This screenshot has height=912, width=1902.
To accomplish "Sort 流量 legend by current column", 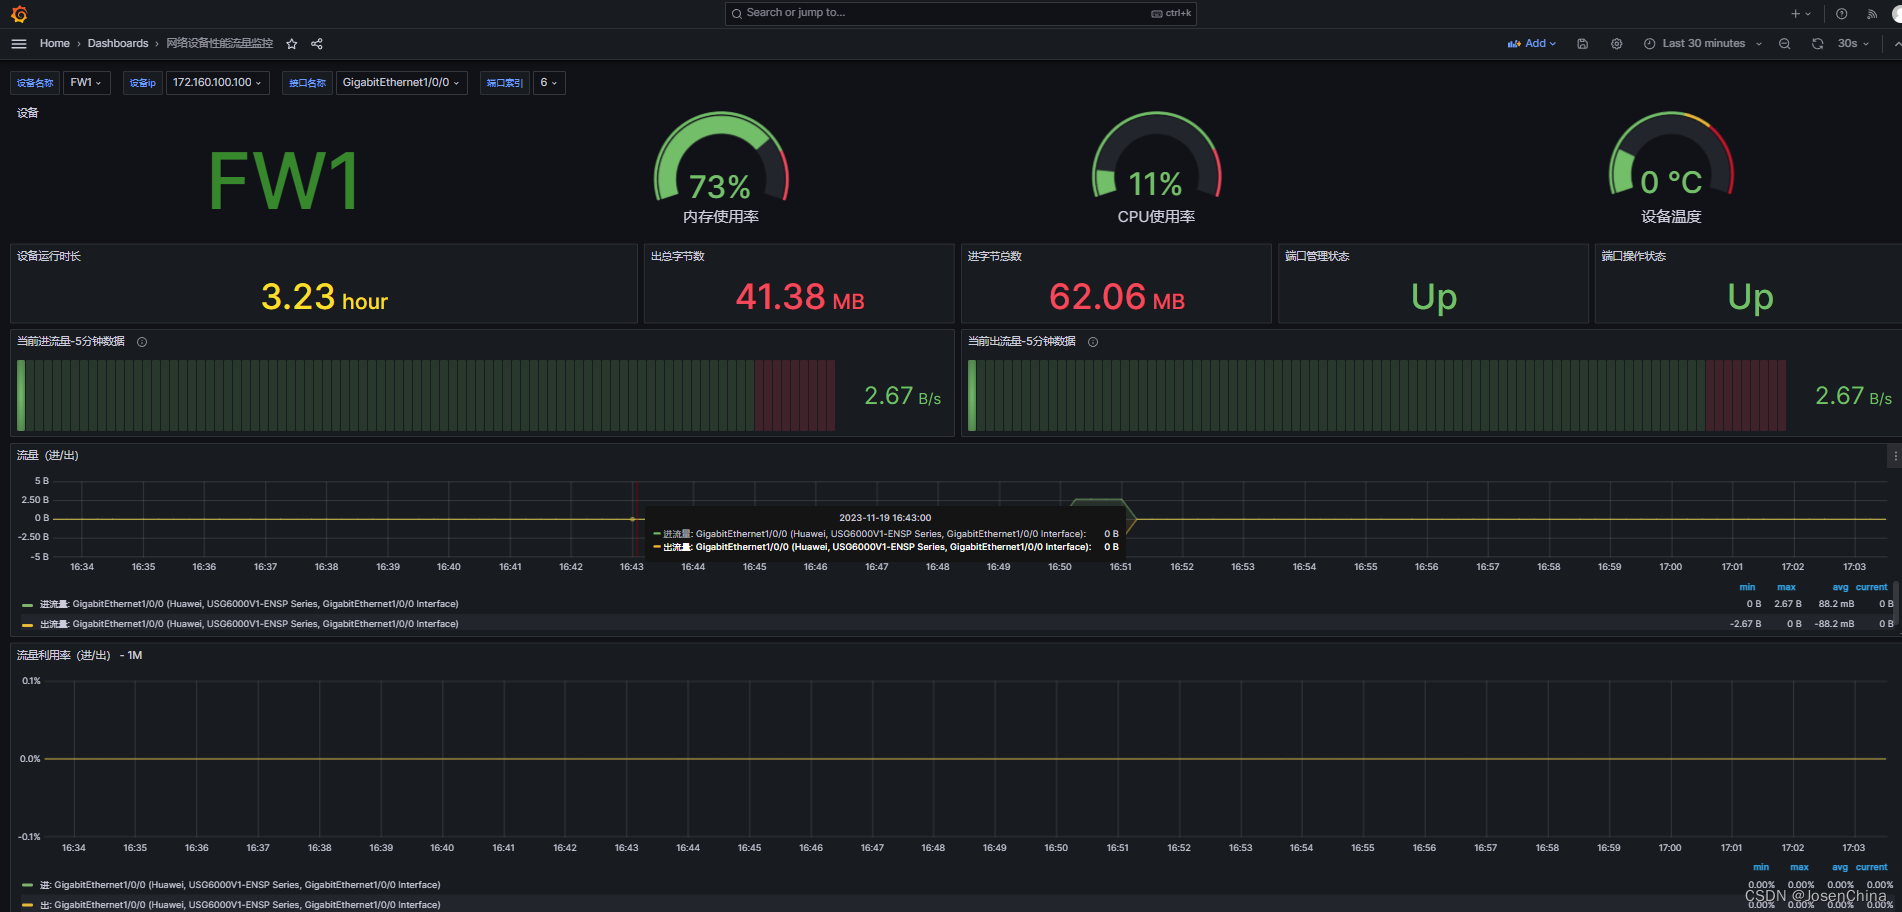I will point(1872,587).
